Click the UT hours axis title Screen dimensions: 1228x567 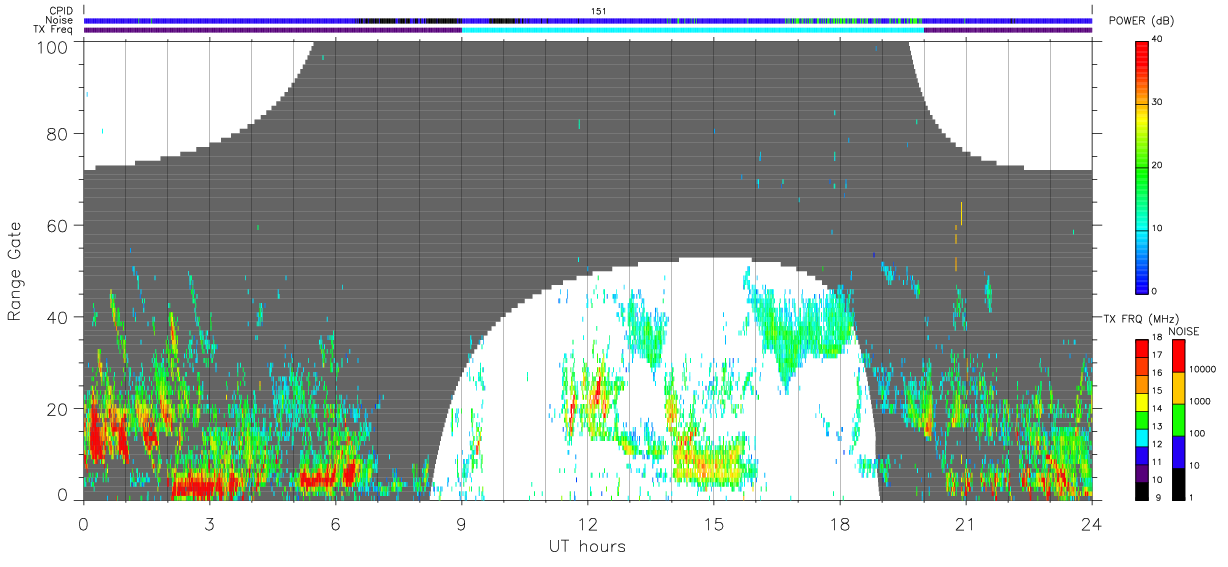pos(587,546)
